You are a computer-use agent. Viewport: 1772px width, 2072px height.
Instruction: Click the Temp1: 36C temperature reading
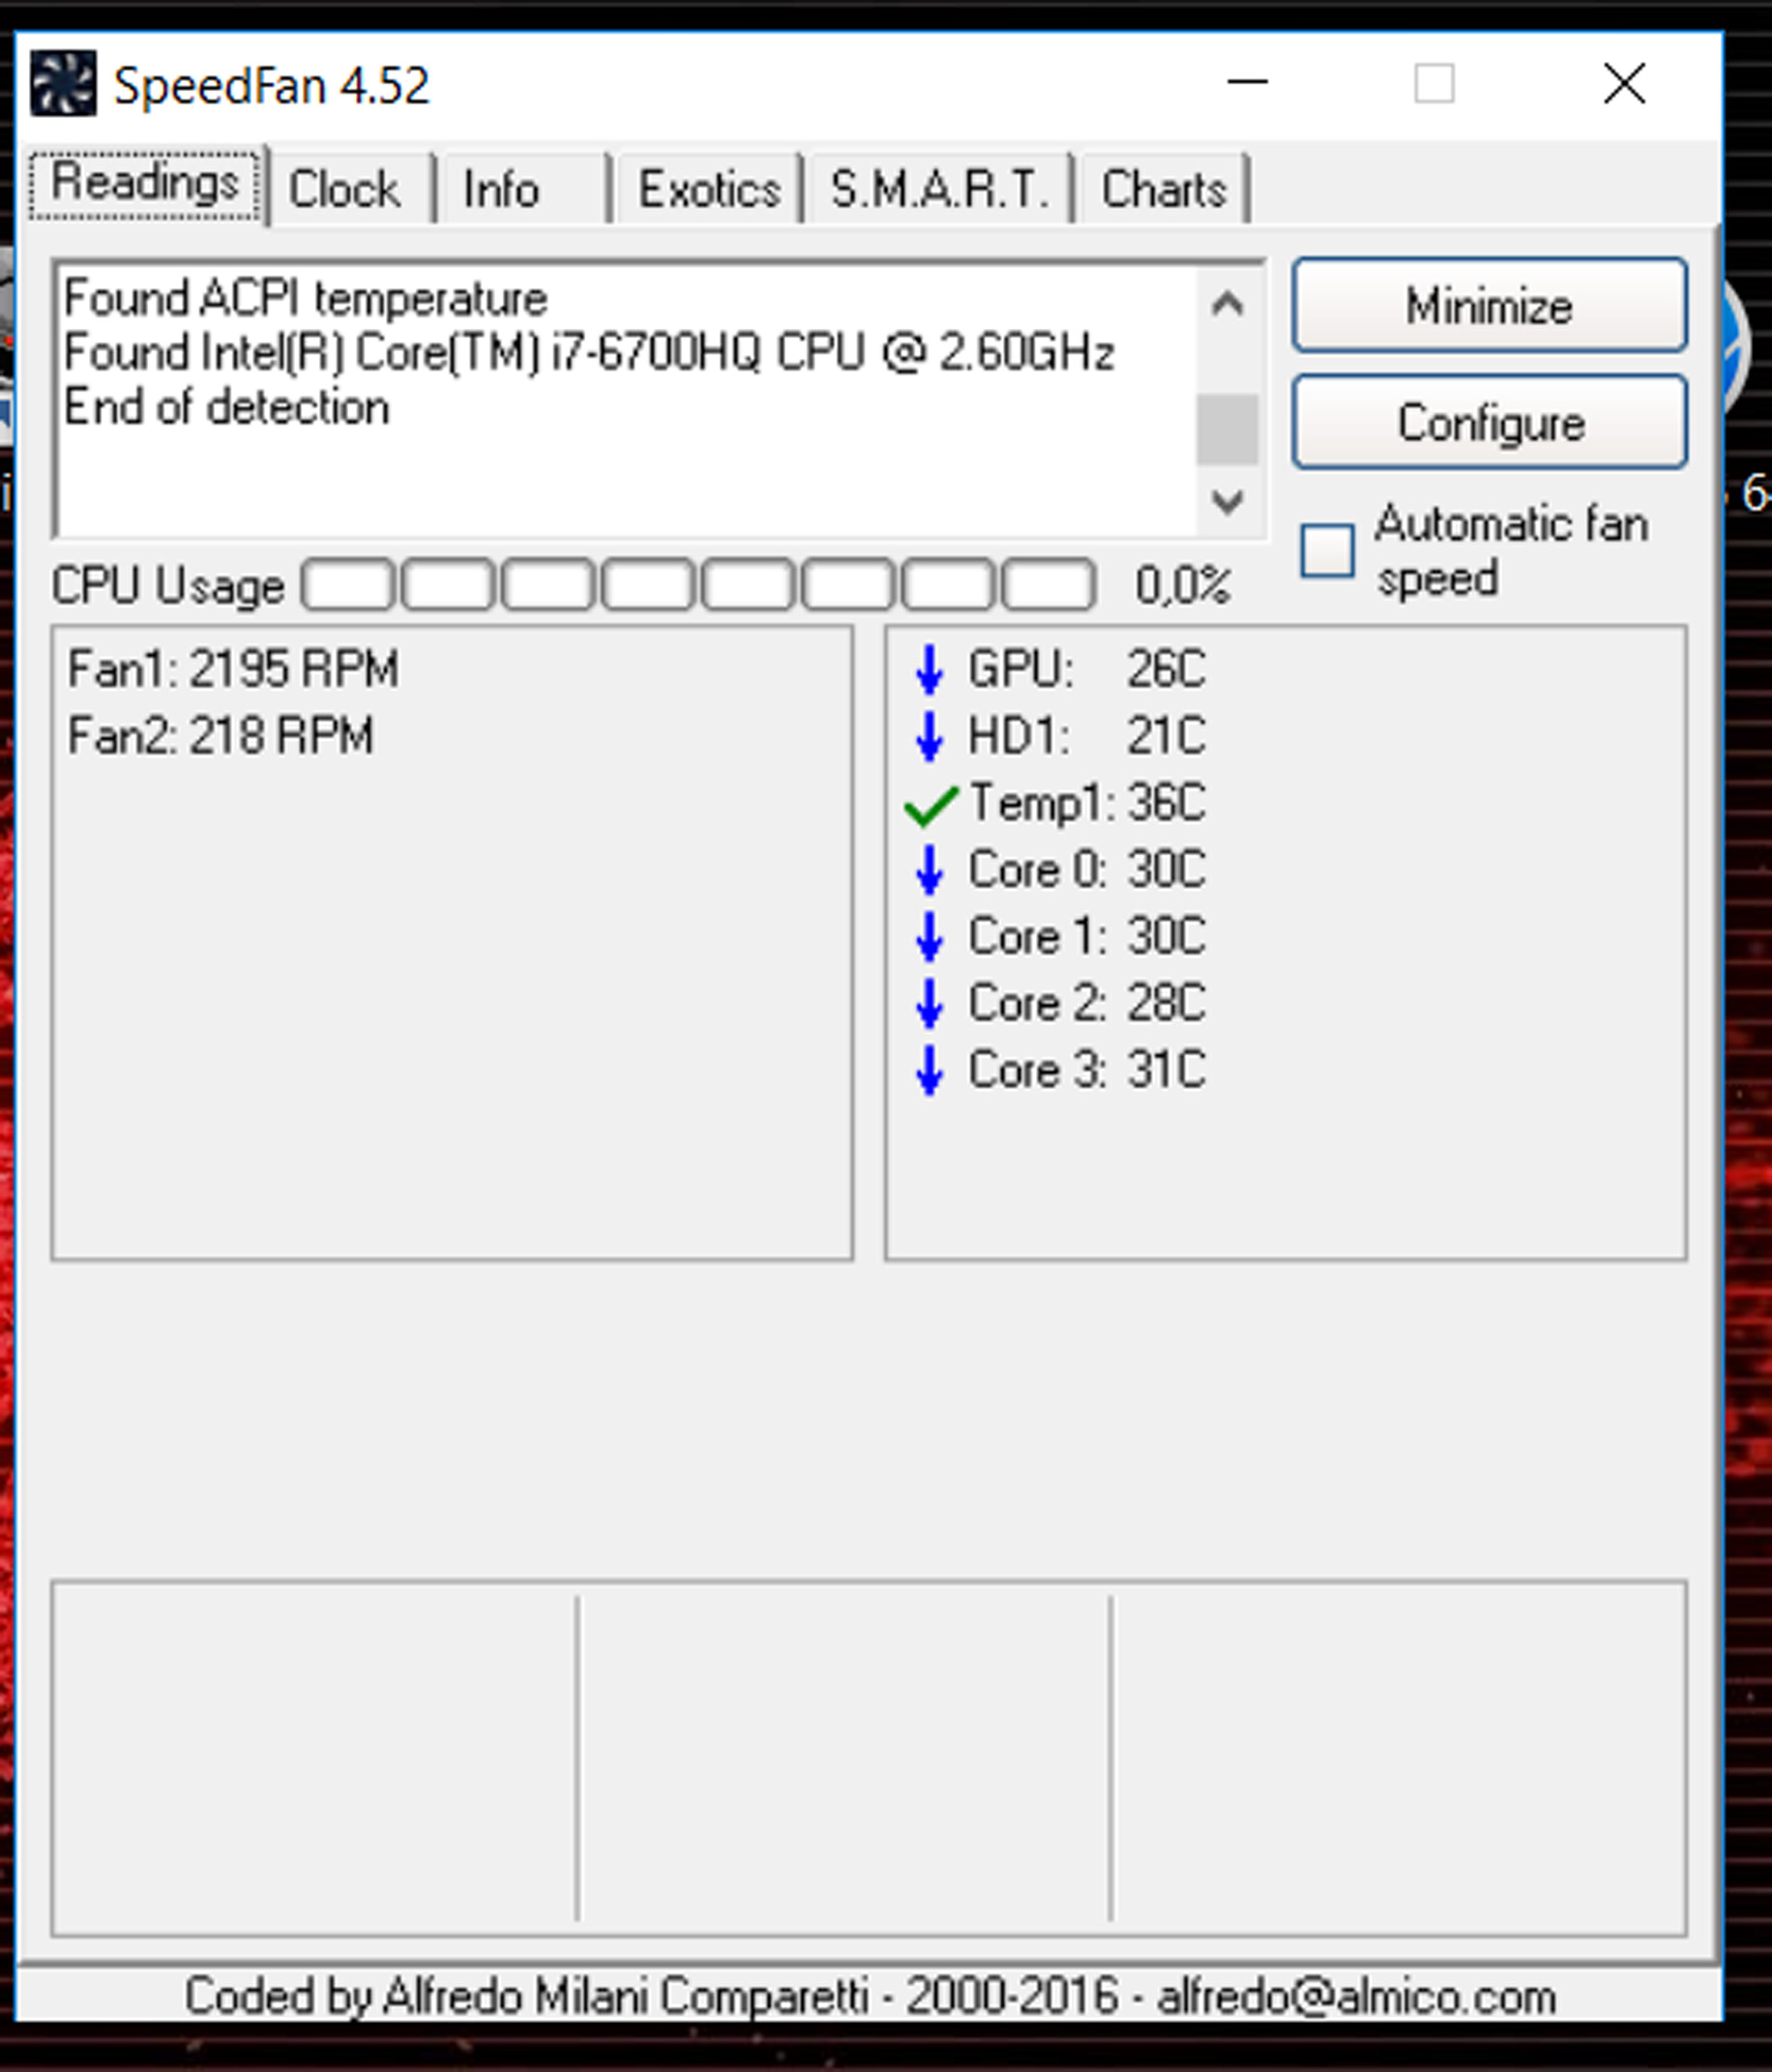click(1087, 803)
